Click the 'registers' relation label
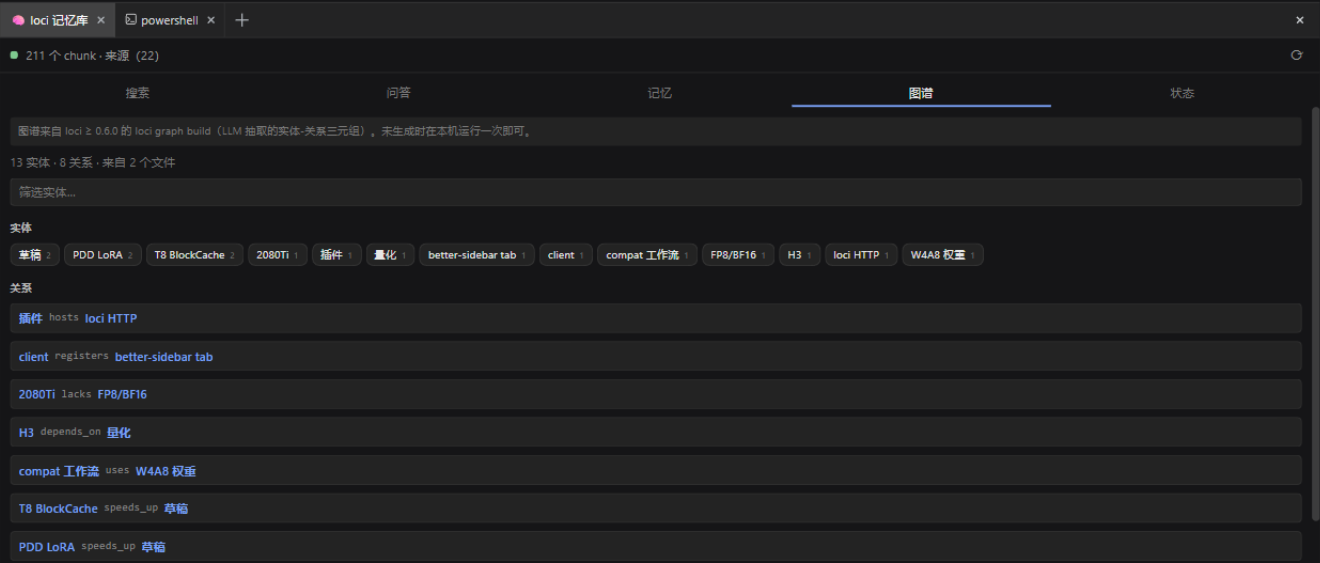The height and width of the screenshot is (563, 1320). [81, 356]
